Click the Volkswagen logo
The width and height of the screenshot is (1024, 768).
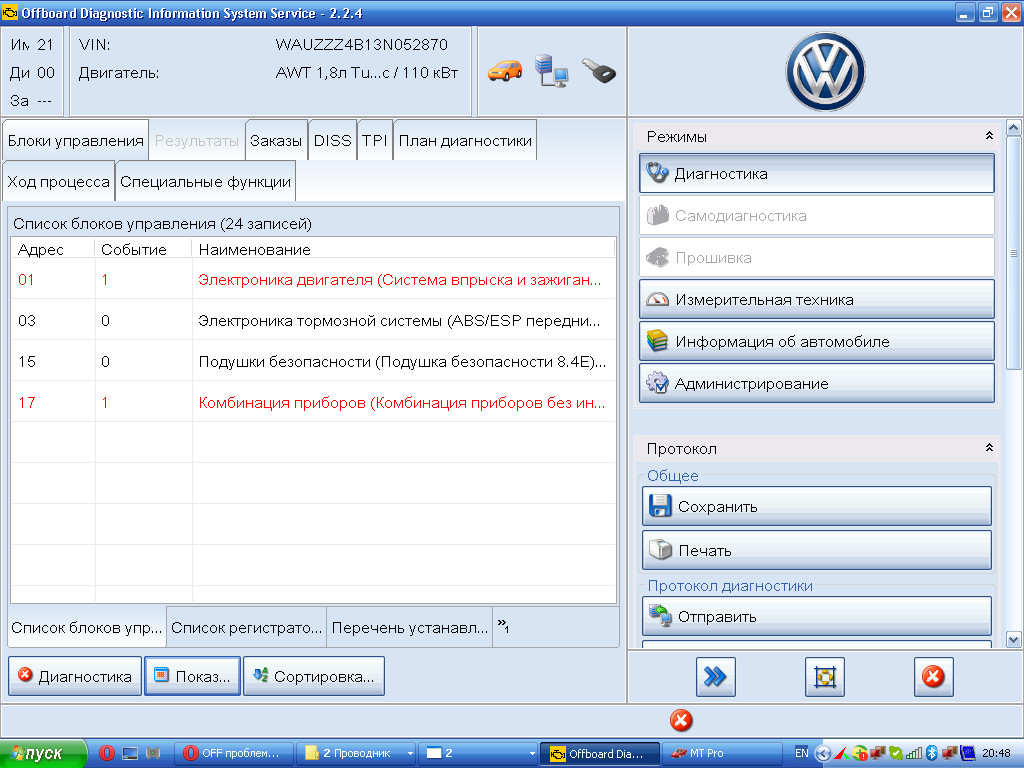[825, 72]
